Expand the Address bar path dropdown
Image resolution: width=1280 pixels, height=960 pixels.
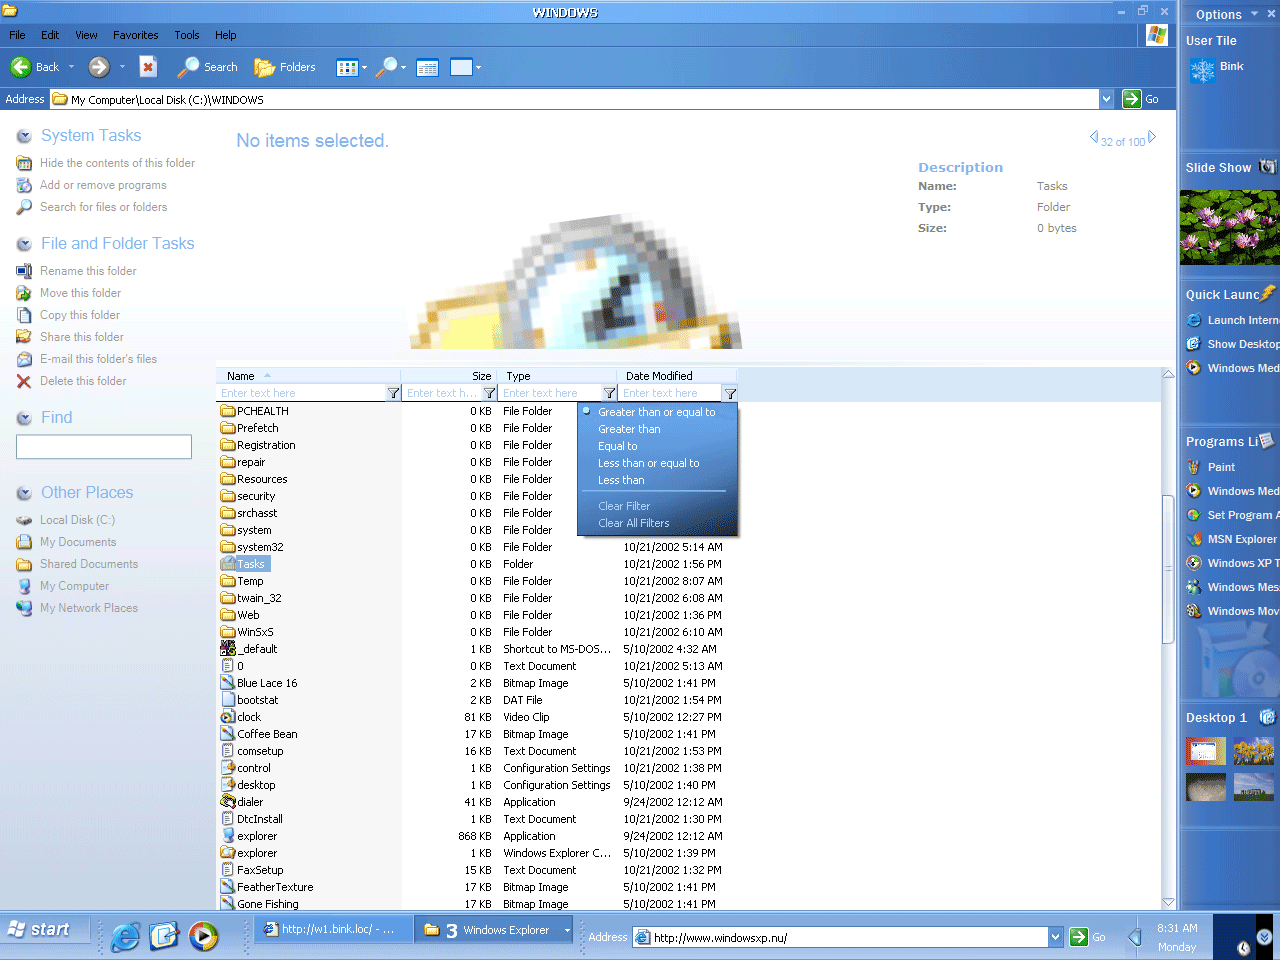pos(1106,99)
